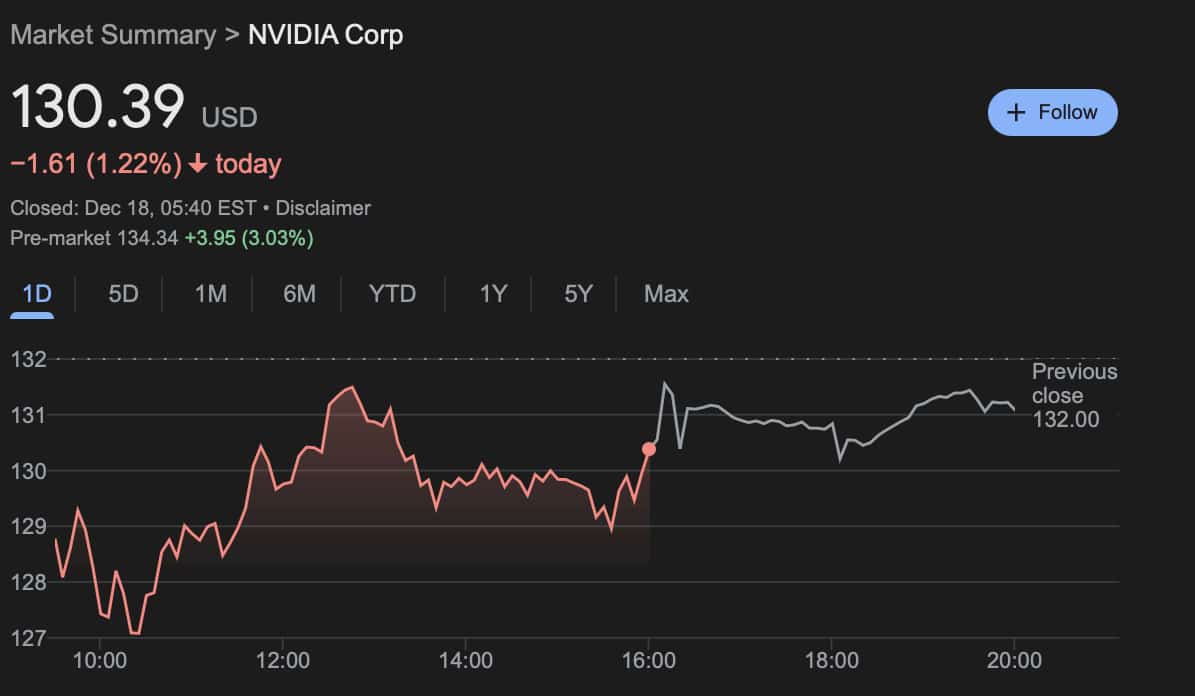The width and height of the screenshot is (1195, 696).
Task: Open the Disclaimer link
Action: [x=323, y=208]
